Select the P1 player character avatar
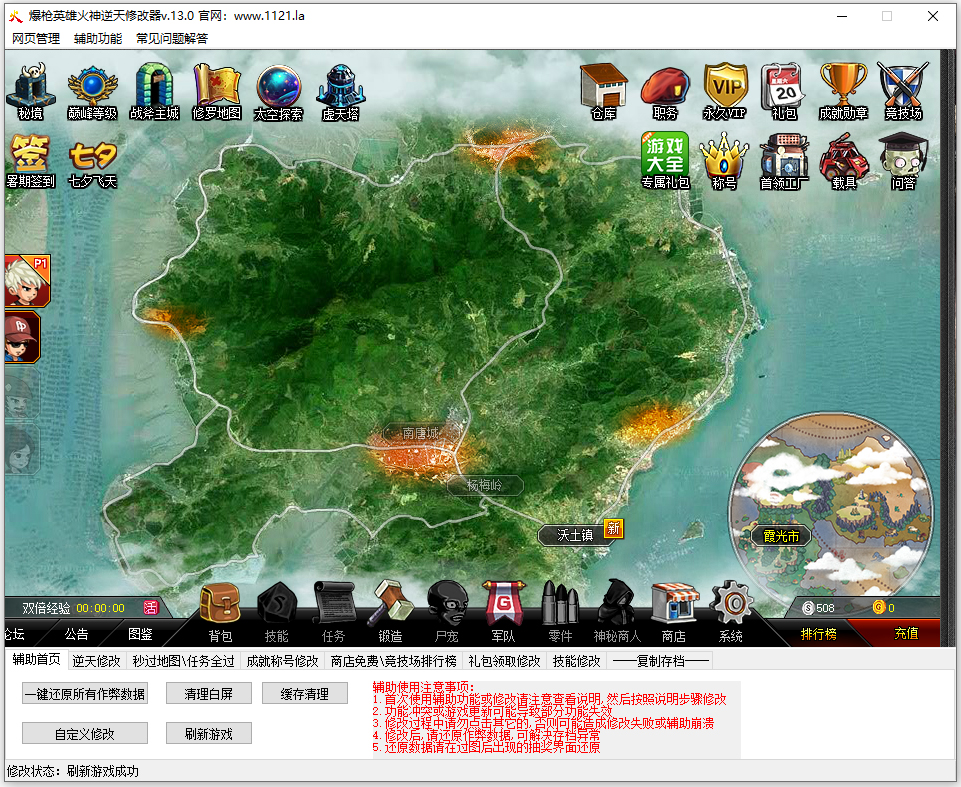The width and height of the screenshot is (961, 787). click(27, 280)
